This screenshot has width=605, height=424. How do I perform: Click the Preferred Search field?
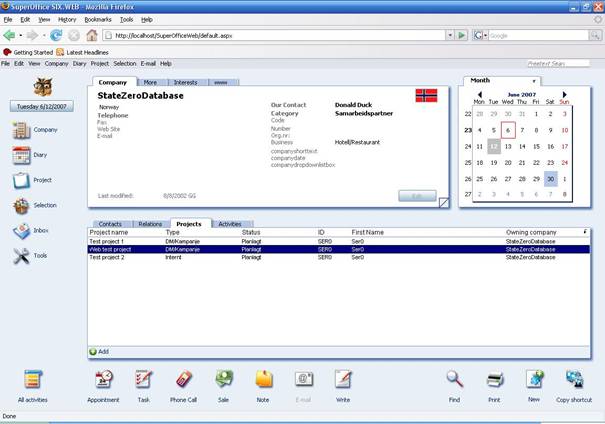[558, 64]
